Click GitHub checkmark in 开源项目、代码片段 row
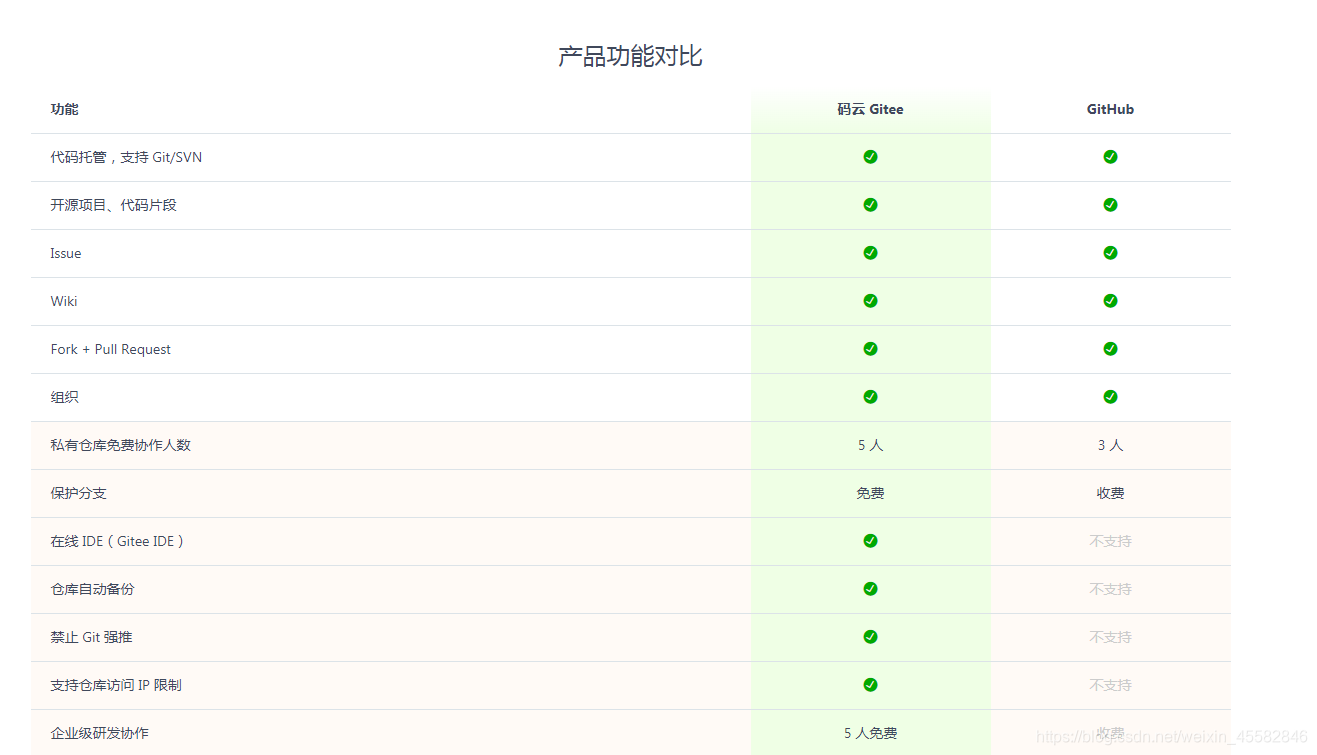This screenshot has height=755, width=1317. point(1110,205)
